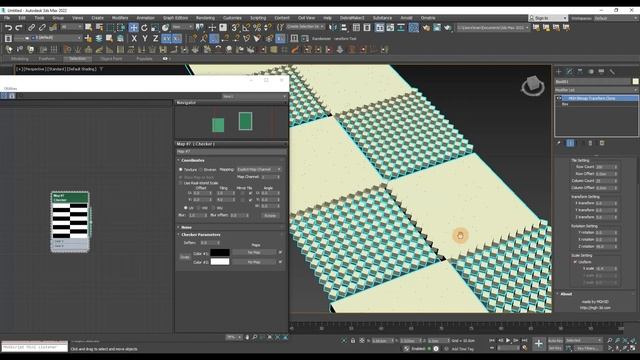Click the rectangular selection region icon
The height and width of the screenshot is (360, 640).
[x=110, y=28]
